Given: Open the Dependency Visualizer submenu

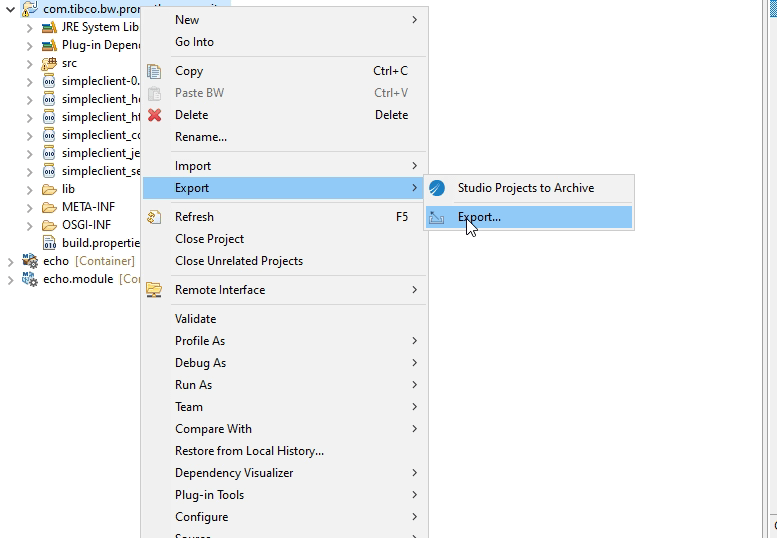Looking at the screenshot, I should [x=234, y=473].
